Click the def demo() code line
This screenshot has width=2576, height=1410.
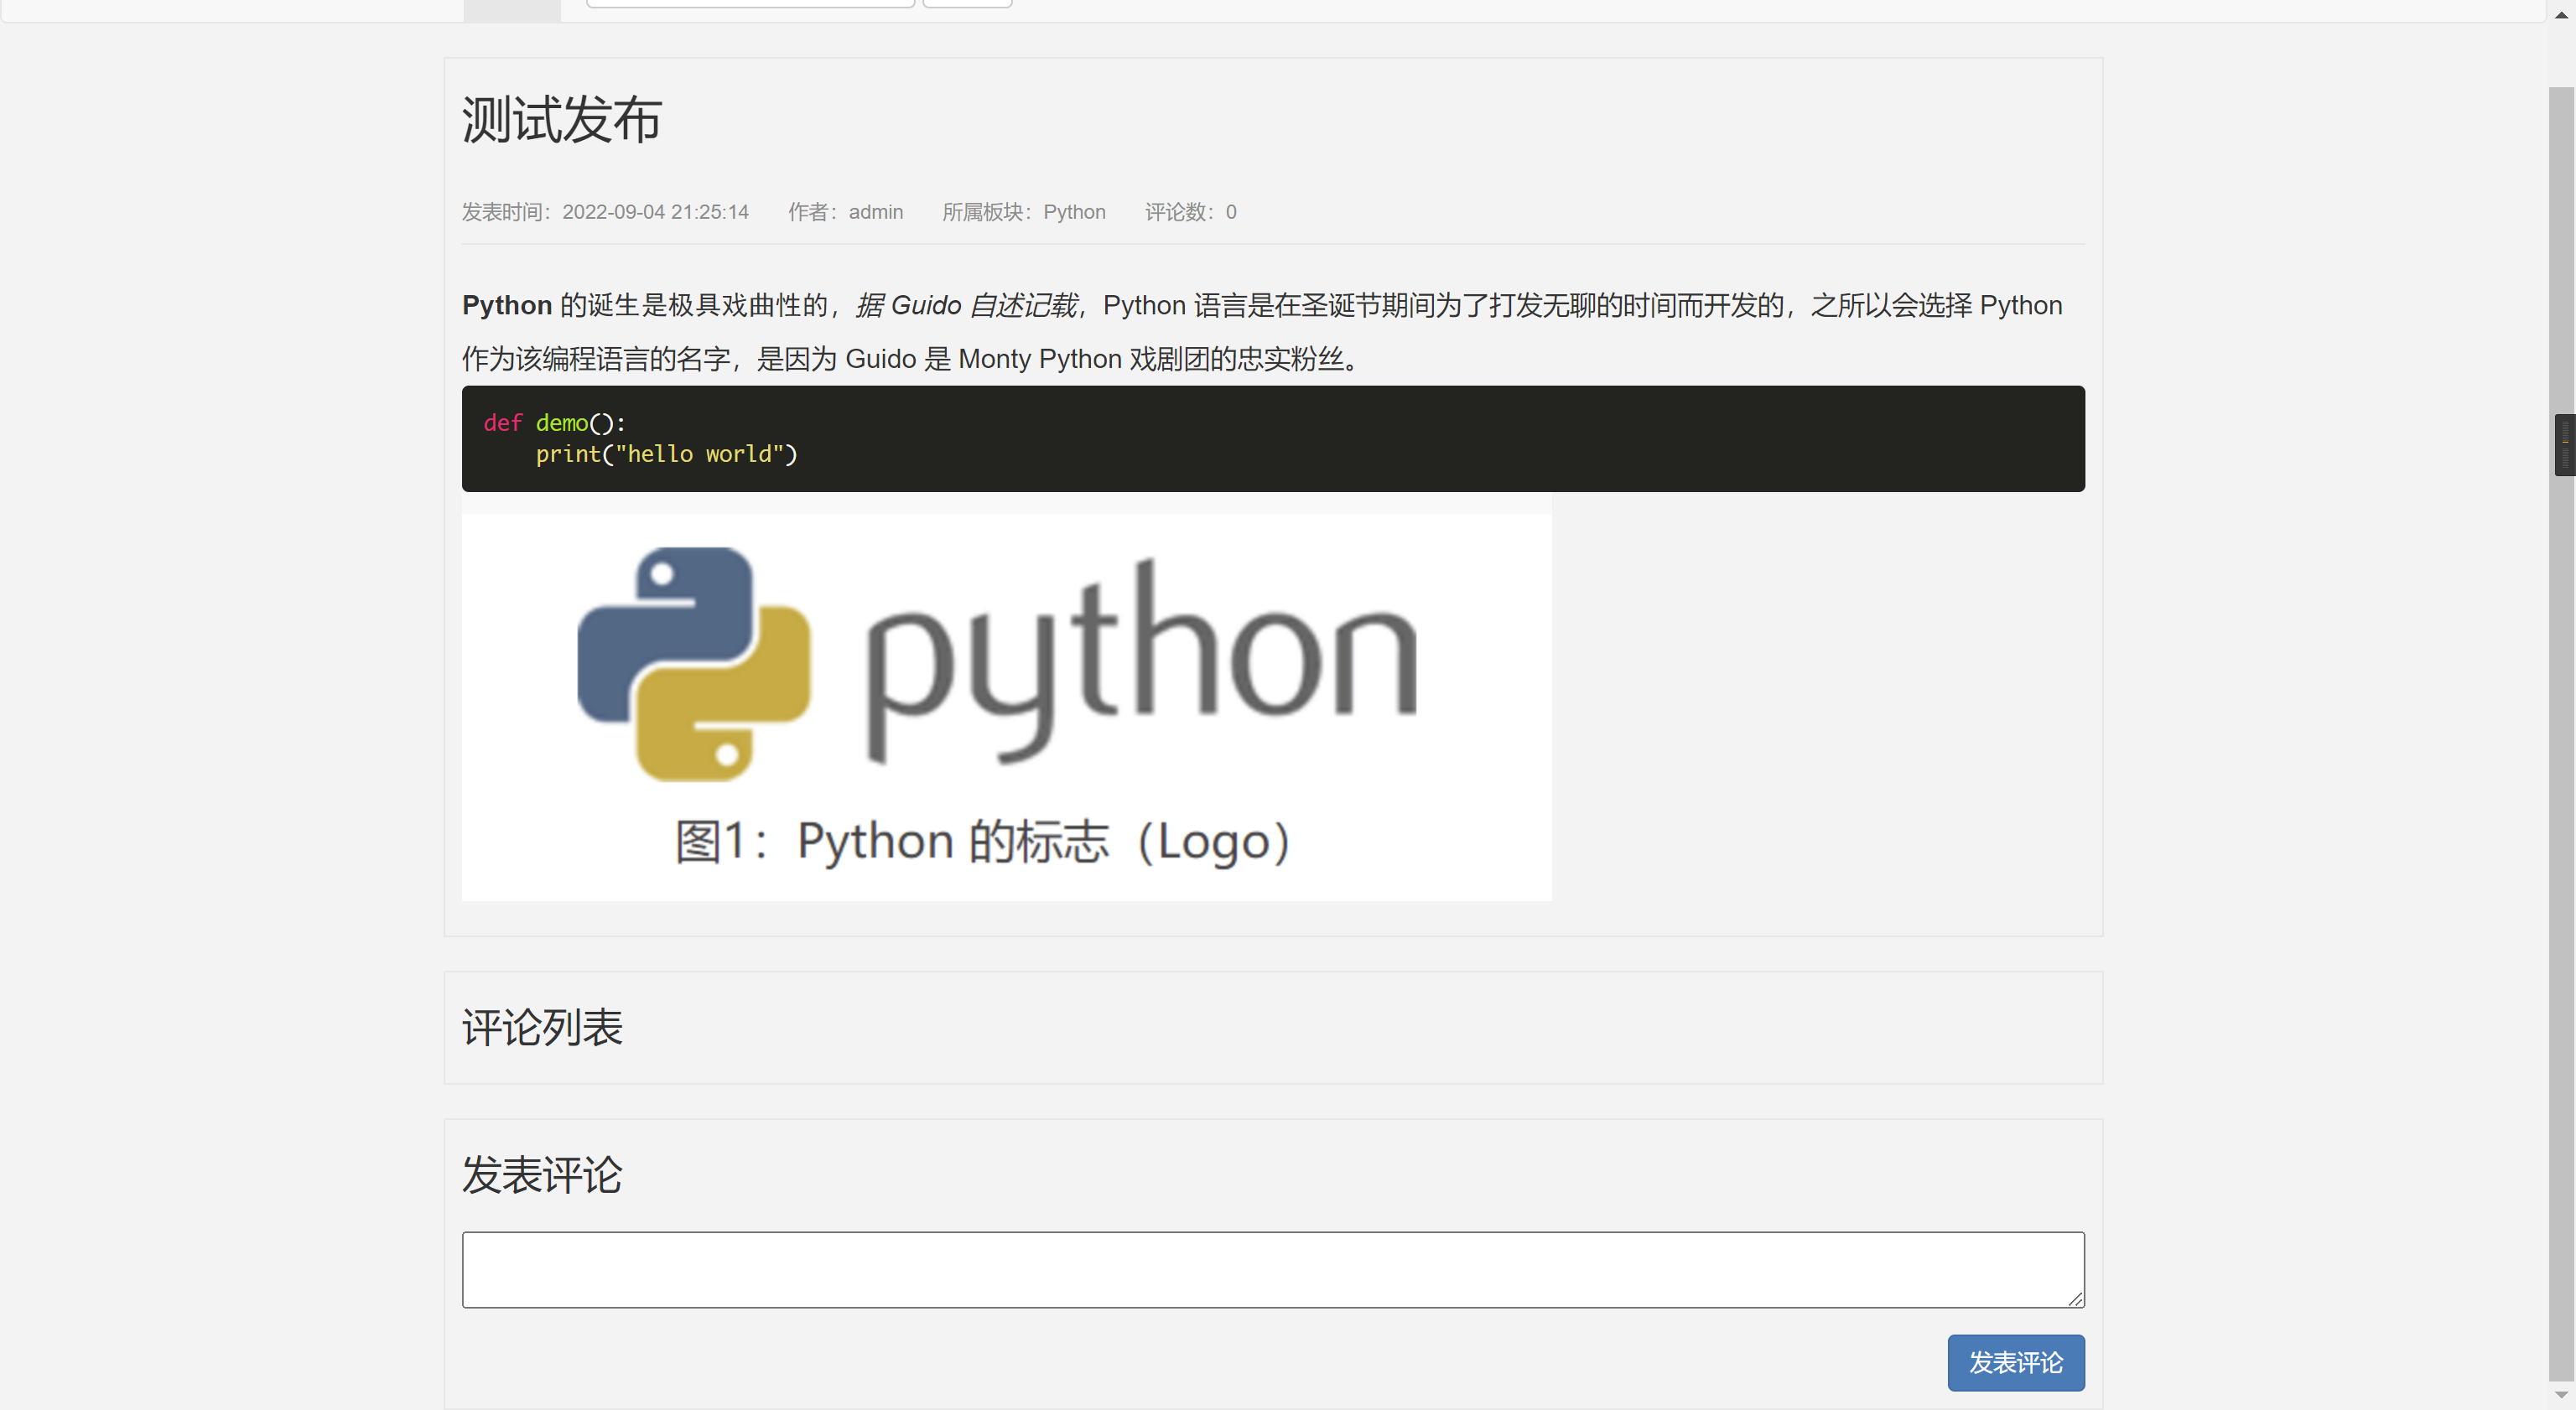pos(555,423)
